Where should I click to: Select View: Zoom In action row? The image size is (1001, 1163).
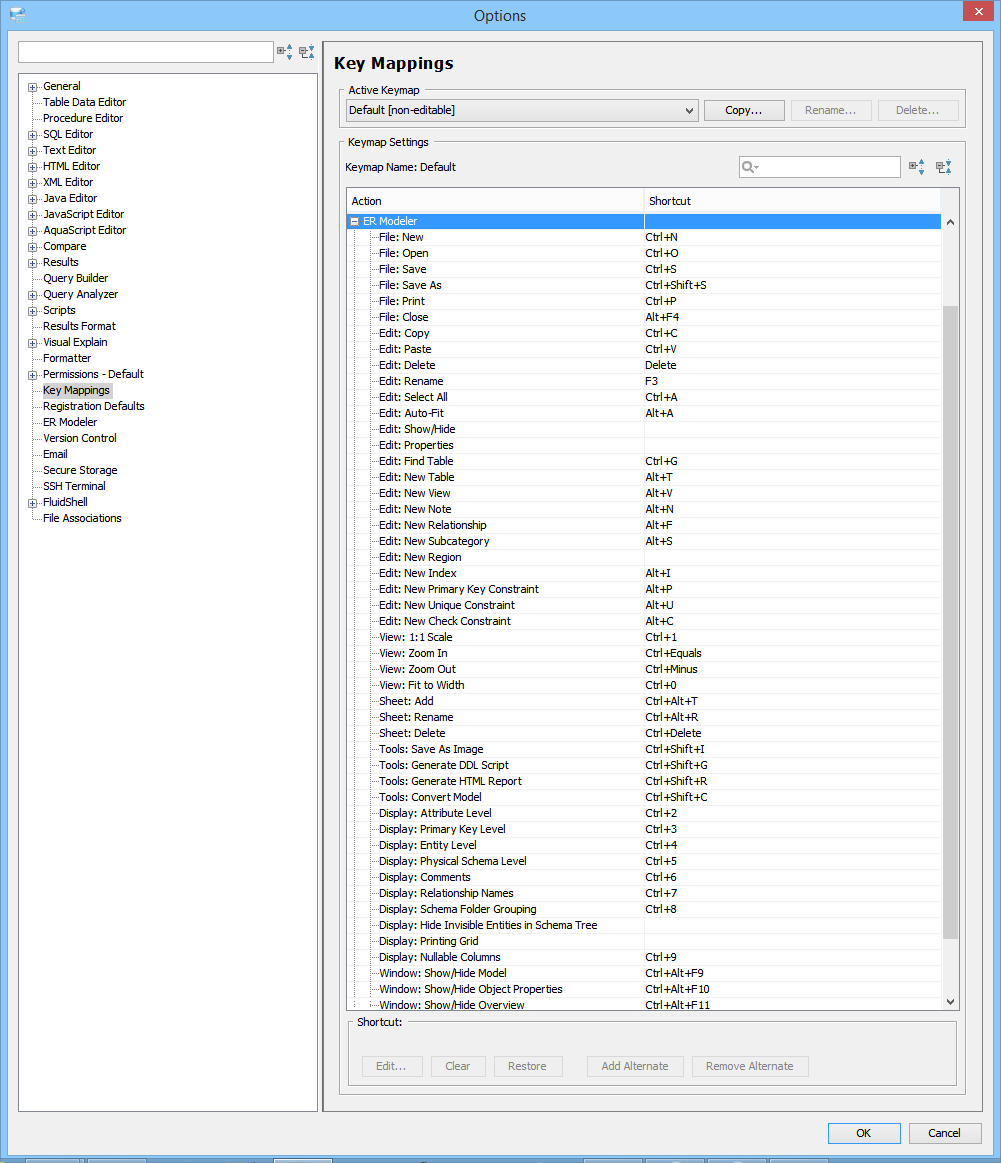pos(644,653)
